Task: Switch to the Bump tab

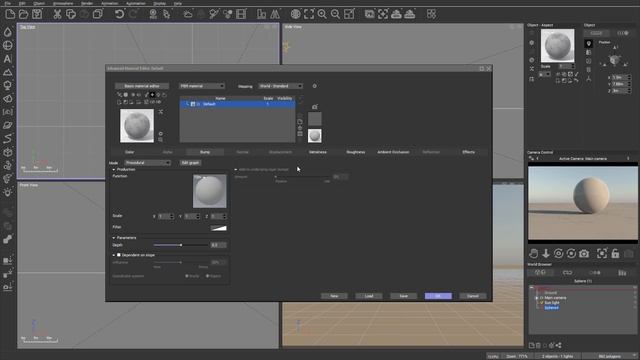Action: pos(205,152)
